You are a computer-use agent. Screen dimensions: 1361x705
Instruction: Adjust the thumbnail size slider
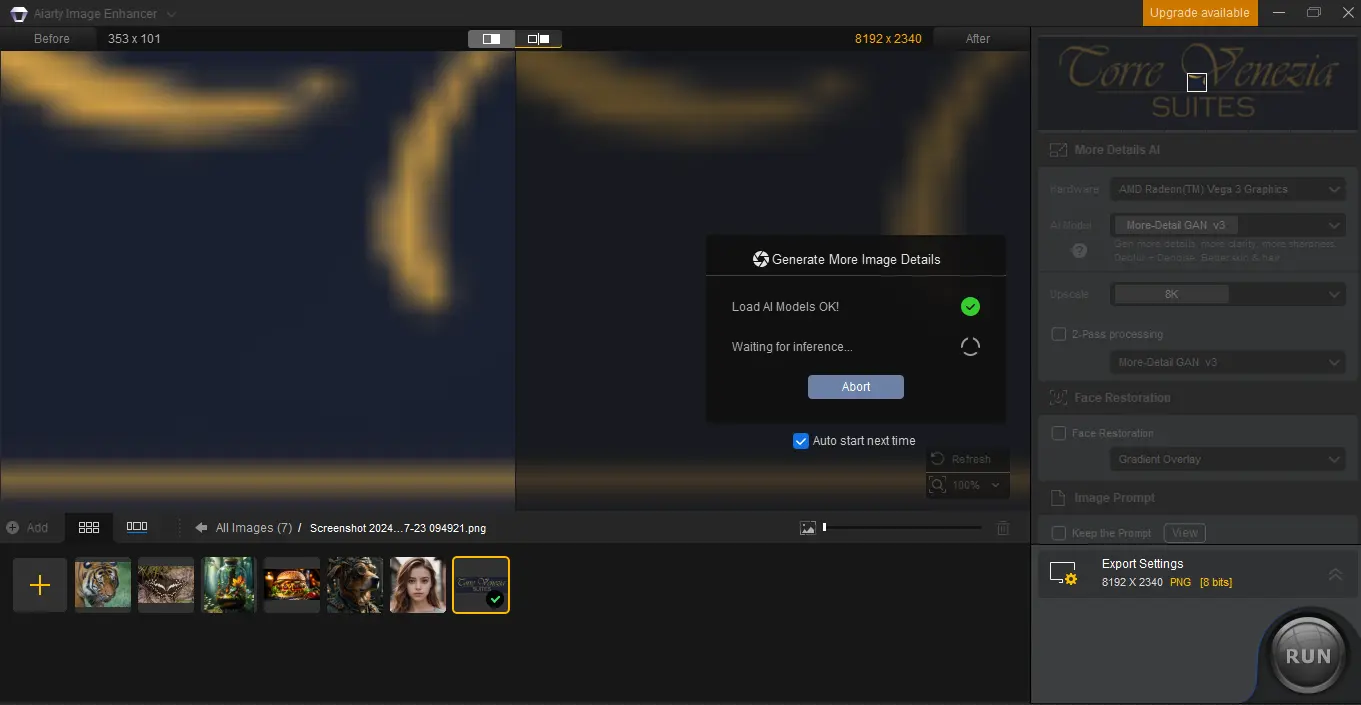(x=901, y=527)
